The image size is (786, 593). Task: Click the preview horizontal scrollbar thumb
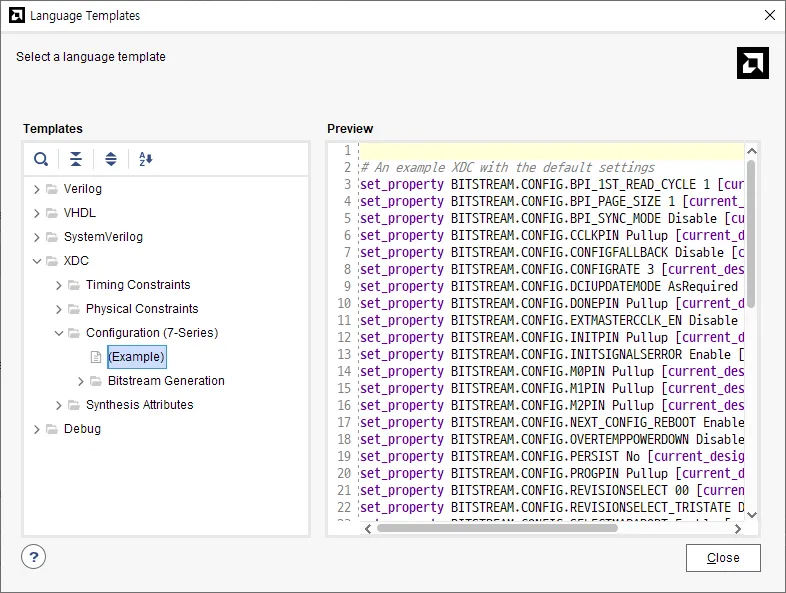point(497,528)
